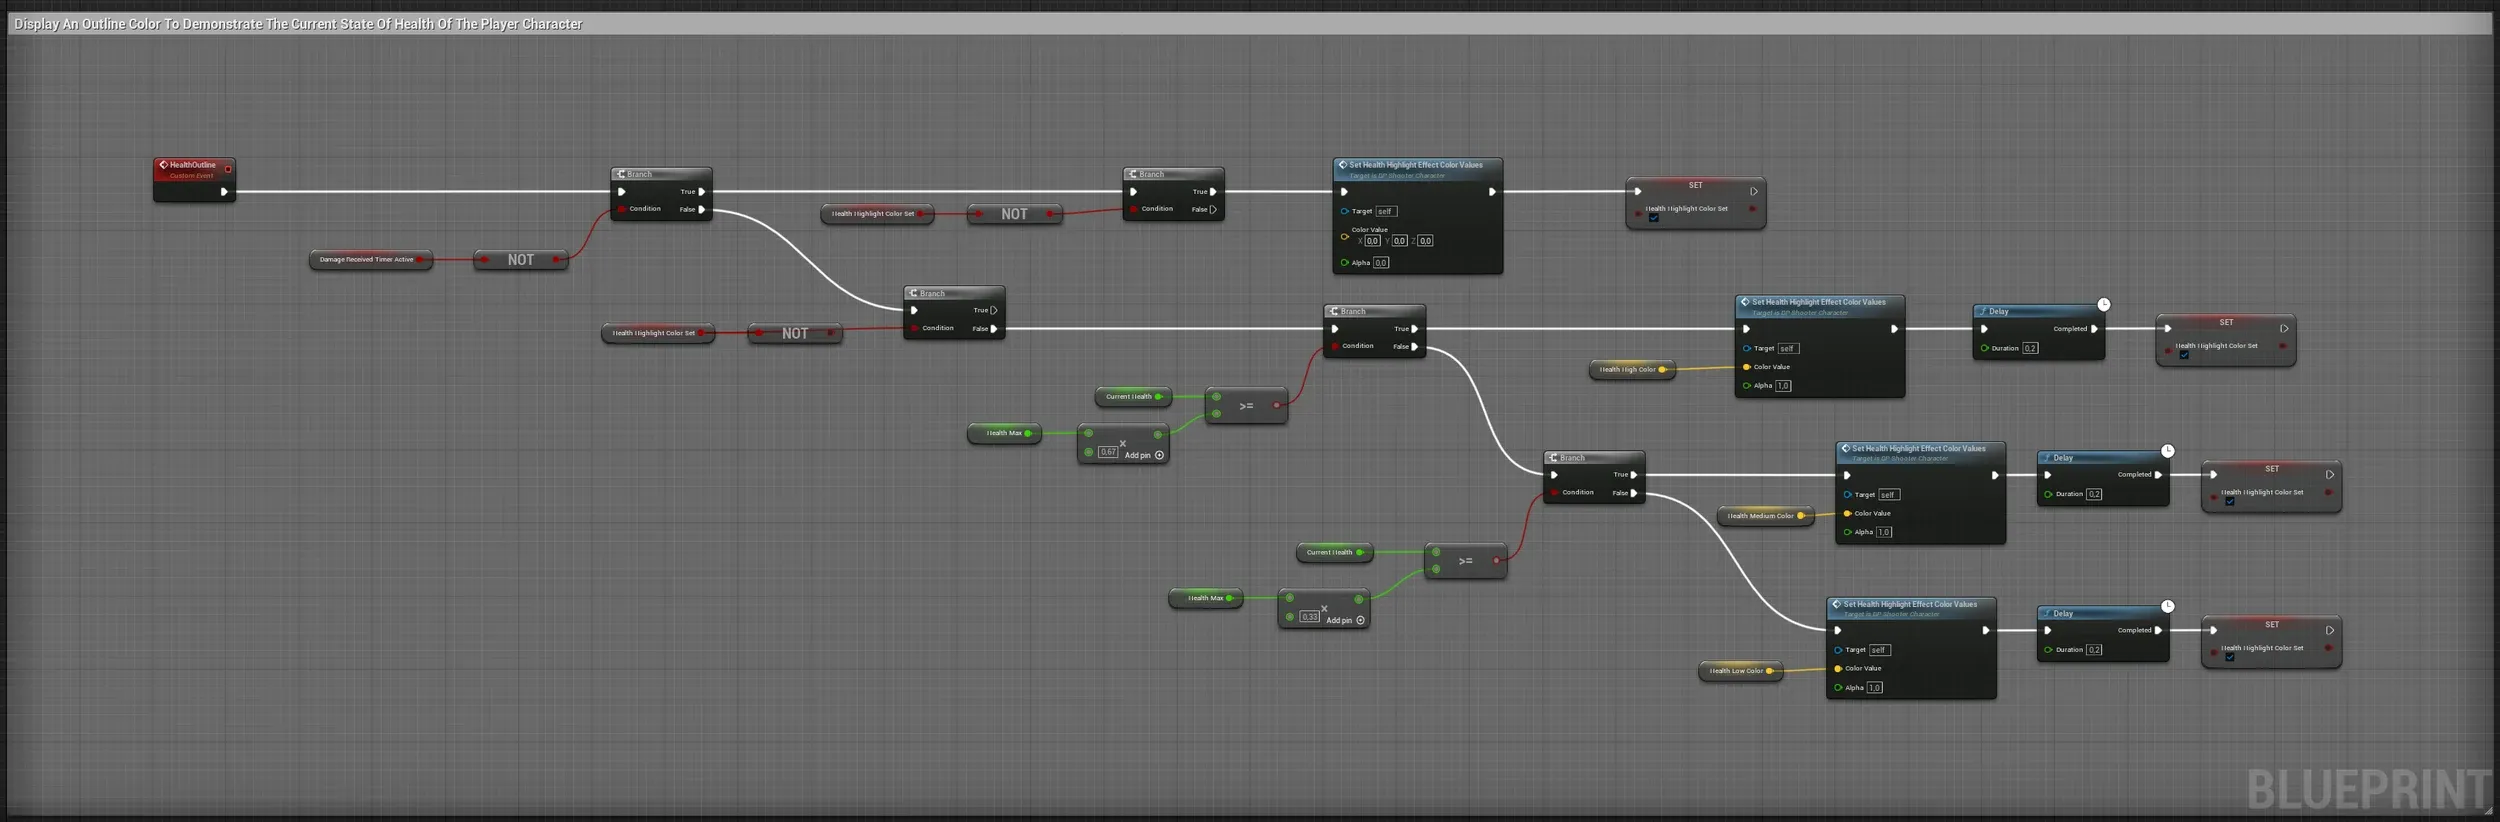Click red output pin of the 0.67 comparison >= node

[x=1276, y=406]
